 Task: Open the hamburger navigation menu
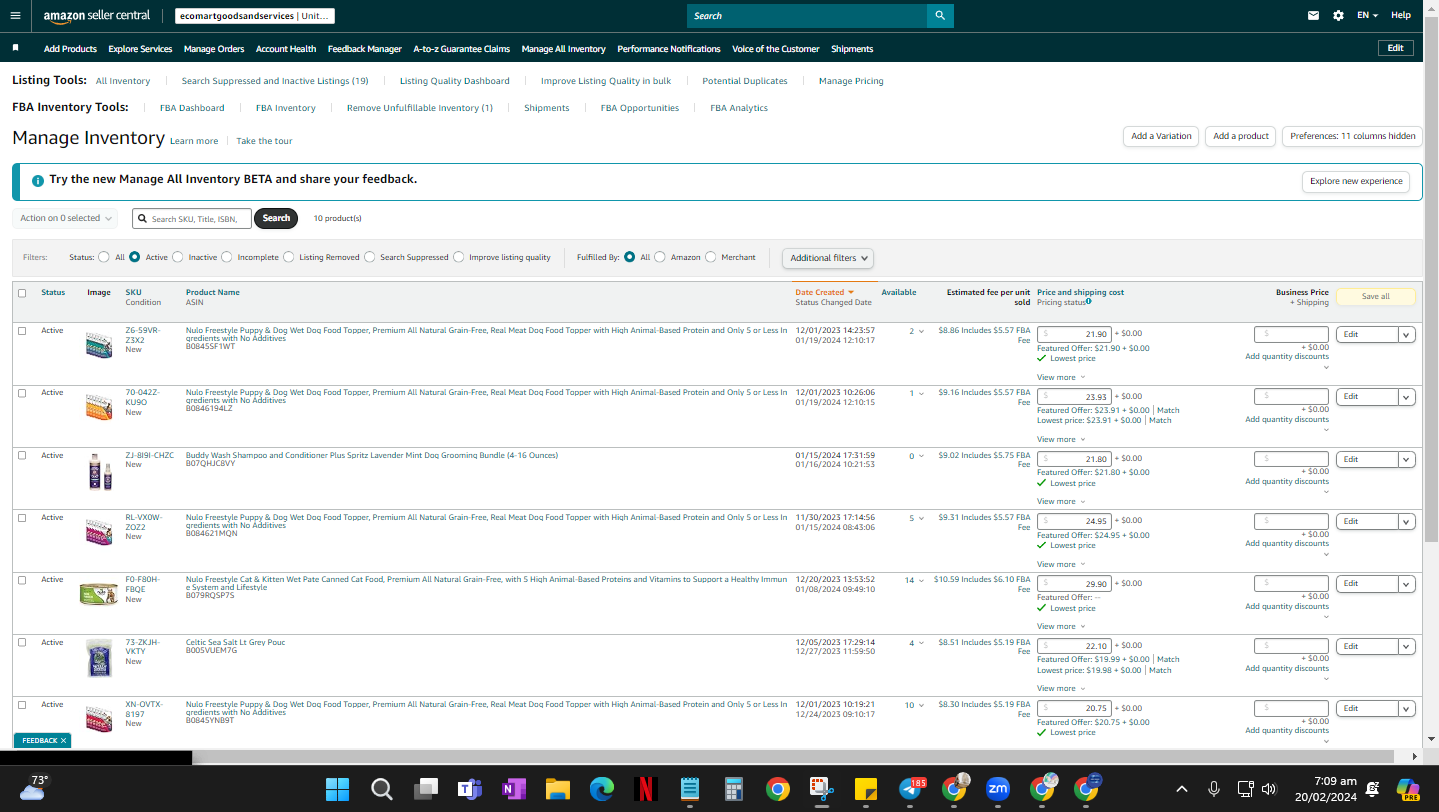(x=15, y=16)
